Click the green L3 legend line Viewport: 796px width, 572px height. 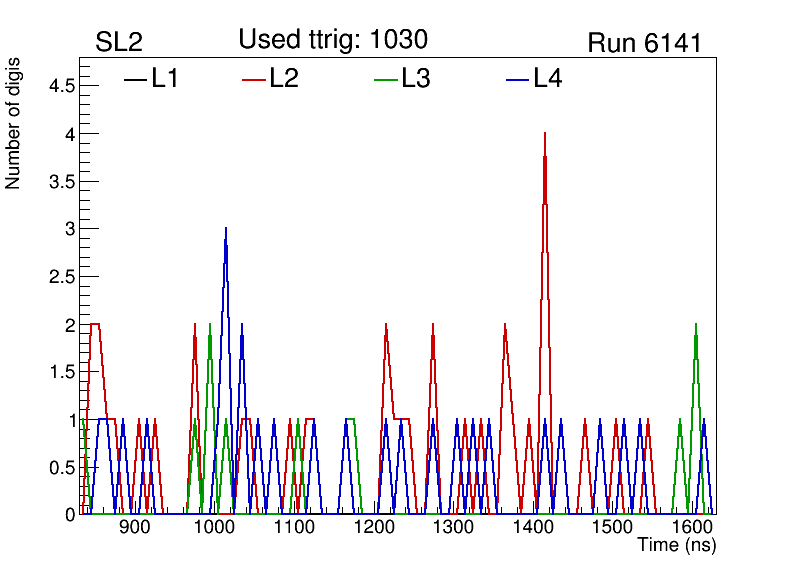pyautogui.click(x=386, y=79)
